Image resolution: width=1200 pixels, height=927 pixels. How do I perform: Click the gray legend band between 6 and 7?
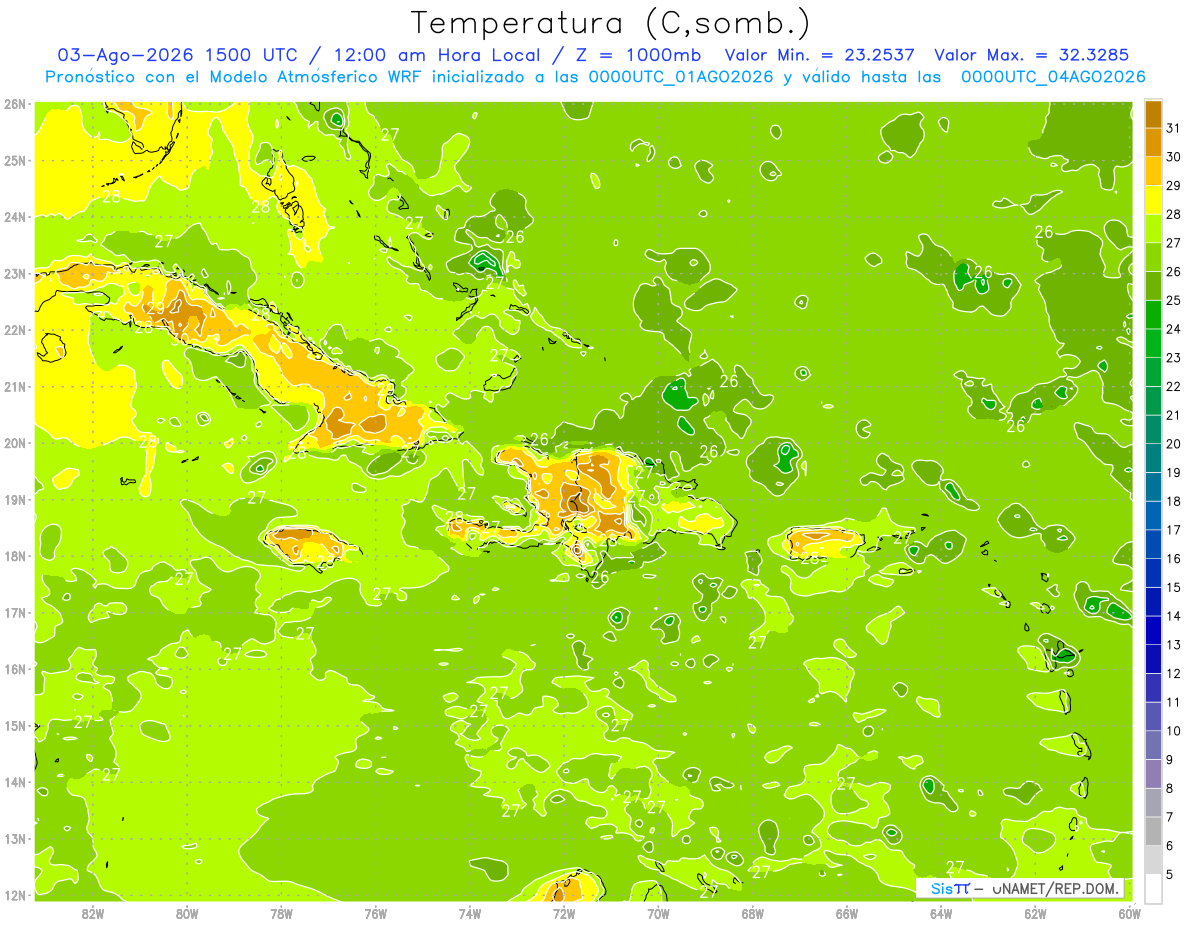coord(1153,830)
